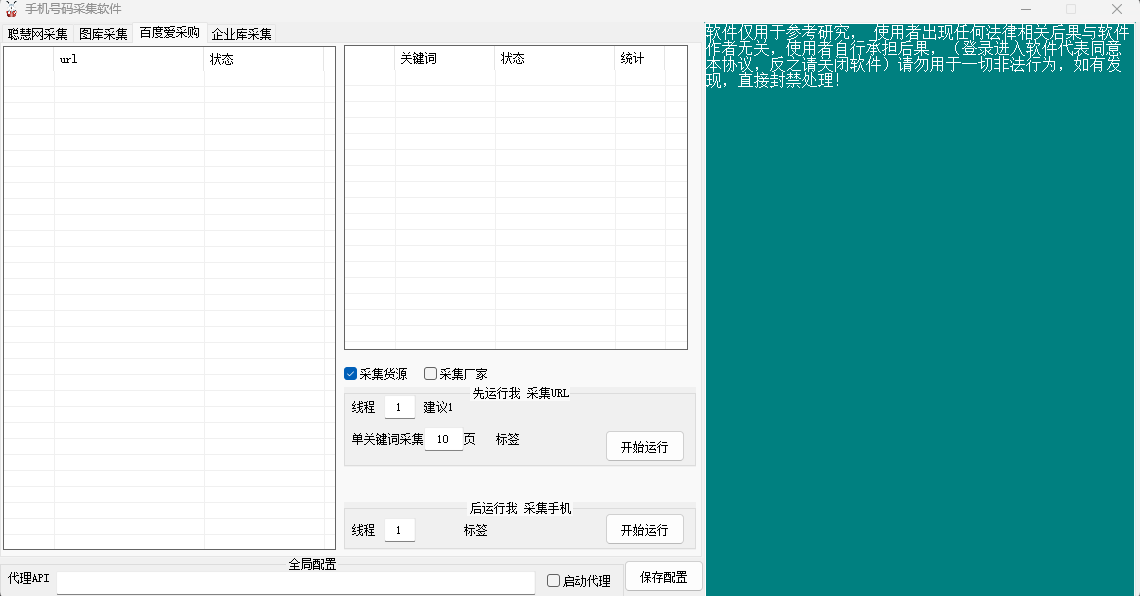This screenshot has height=596, width=1140.
Task: Click the 关键词 column header
Action: click(445, 59)
